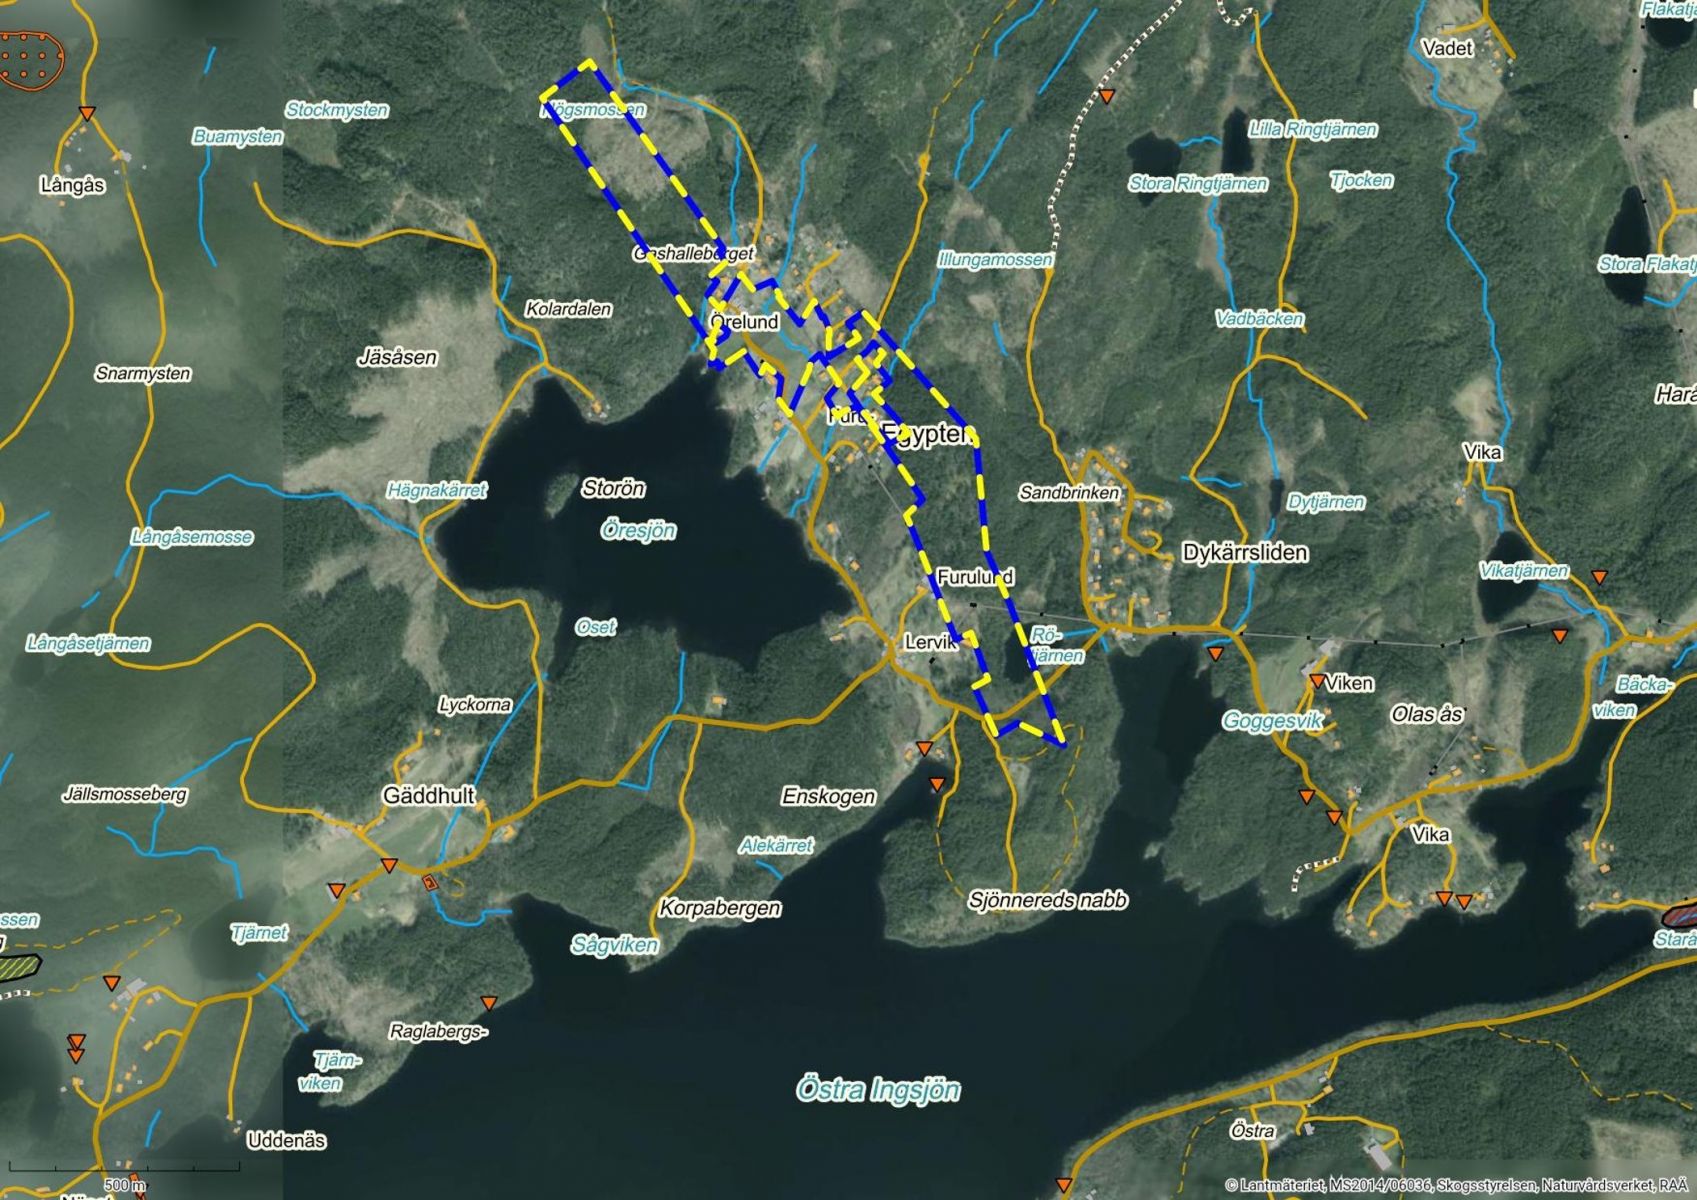Click the Egypten place label
This screenshot has height=1200, width=1697.
pos(926,435)
